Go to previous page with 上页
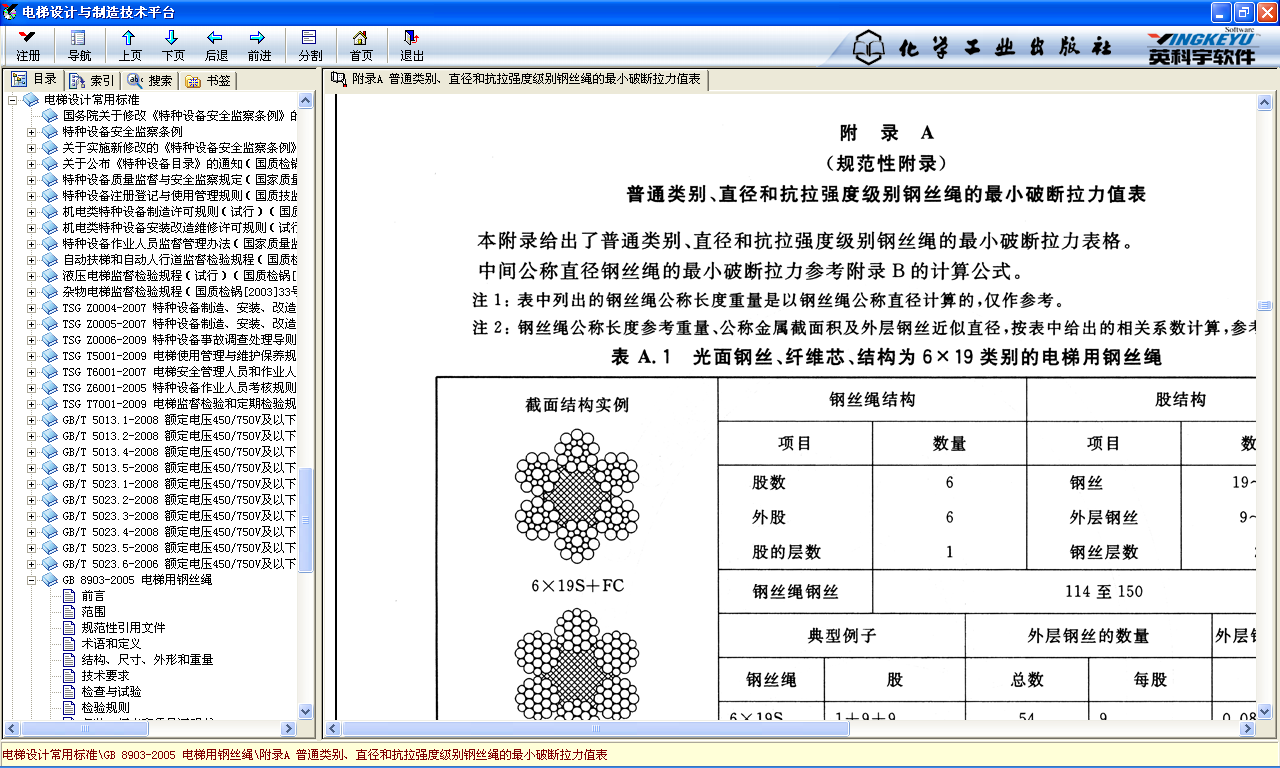 (x=130, y=45)
